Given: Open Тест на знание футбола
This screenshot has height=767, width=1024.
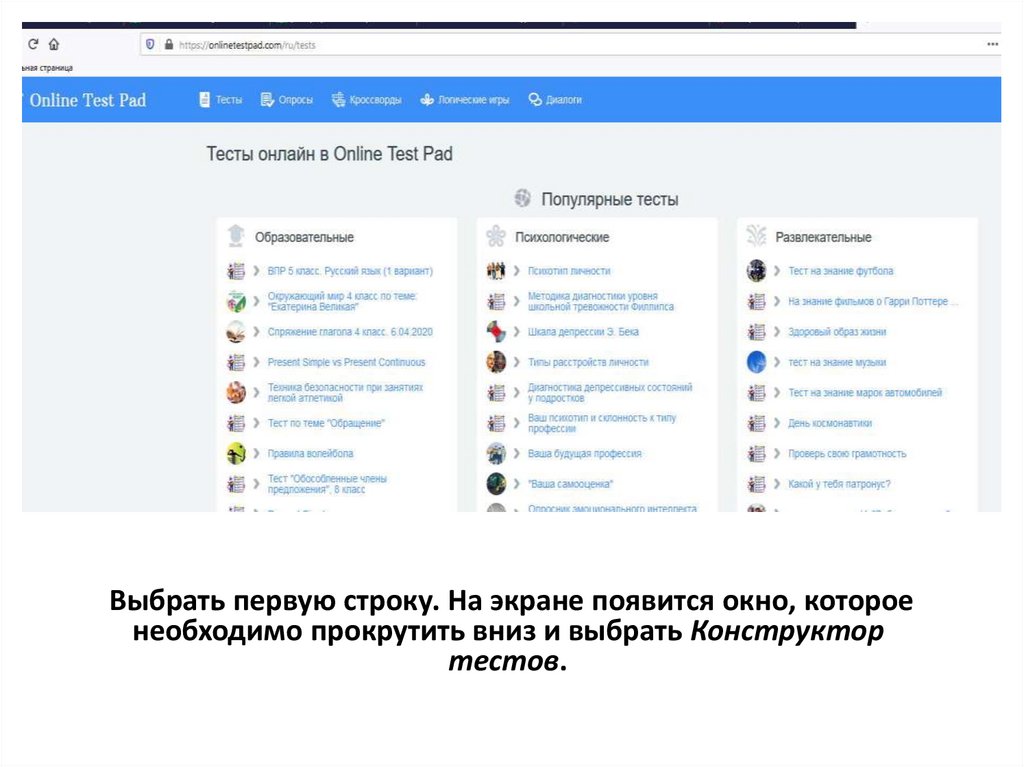Looking at the screenshot, I should 840,270.
